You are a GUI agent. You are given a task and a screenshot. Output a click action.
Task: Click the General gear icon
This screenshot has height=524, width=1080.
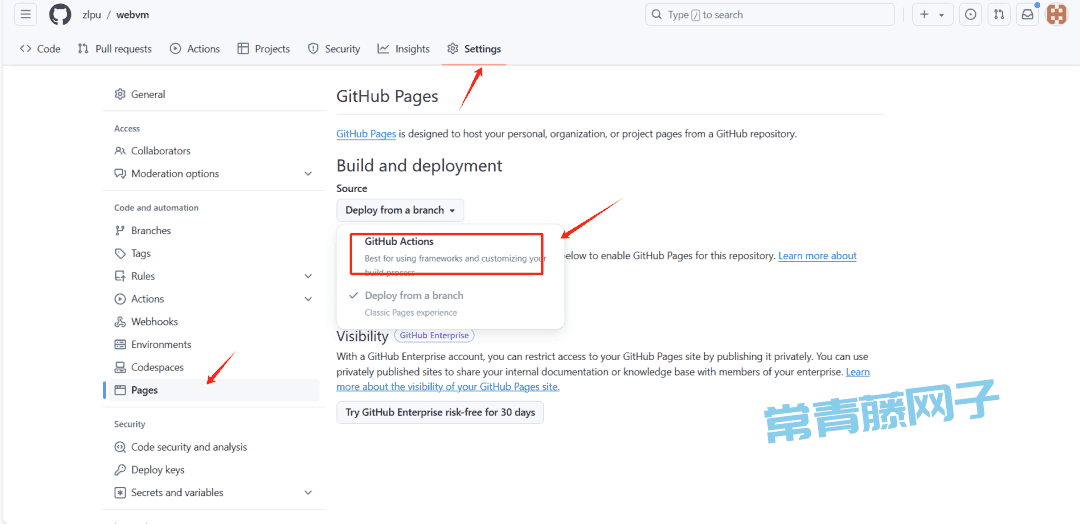point(120,94)
